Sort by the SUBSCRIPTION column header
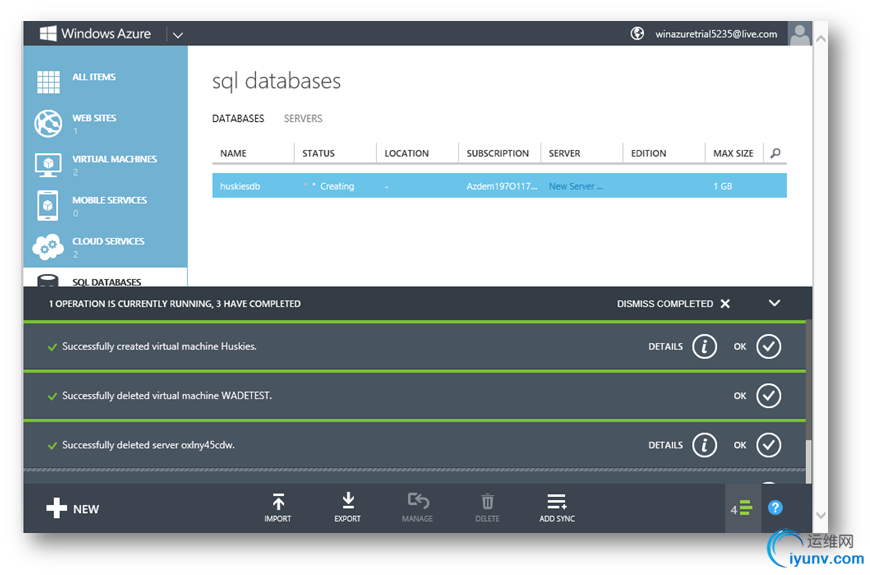 click(498, 153)
